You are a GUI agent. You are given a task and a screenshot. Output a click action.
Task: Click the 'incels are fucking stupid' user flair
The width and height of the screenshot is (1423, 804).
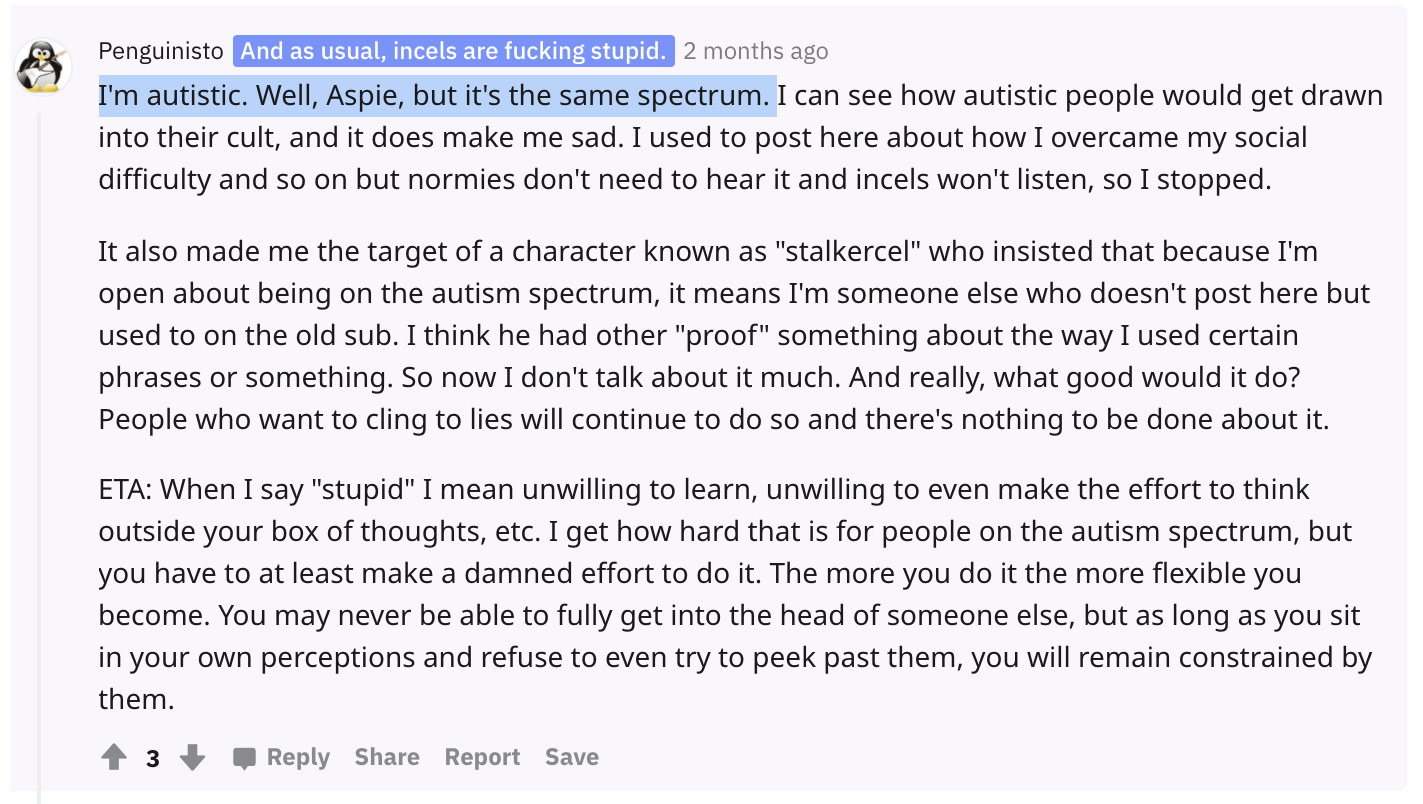pyautogui.click(x=454, y=51)
